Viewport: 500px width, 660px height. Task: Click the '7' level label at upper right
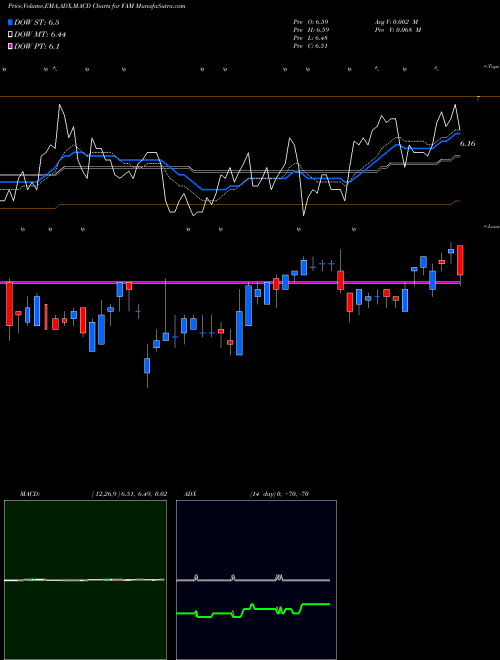(x=478, y=98)
